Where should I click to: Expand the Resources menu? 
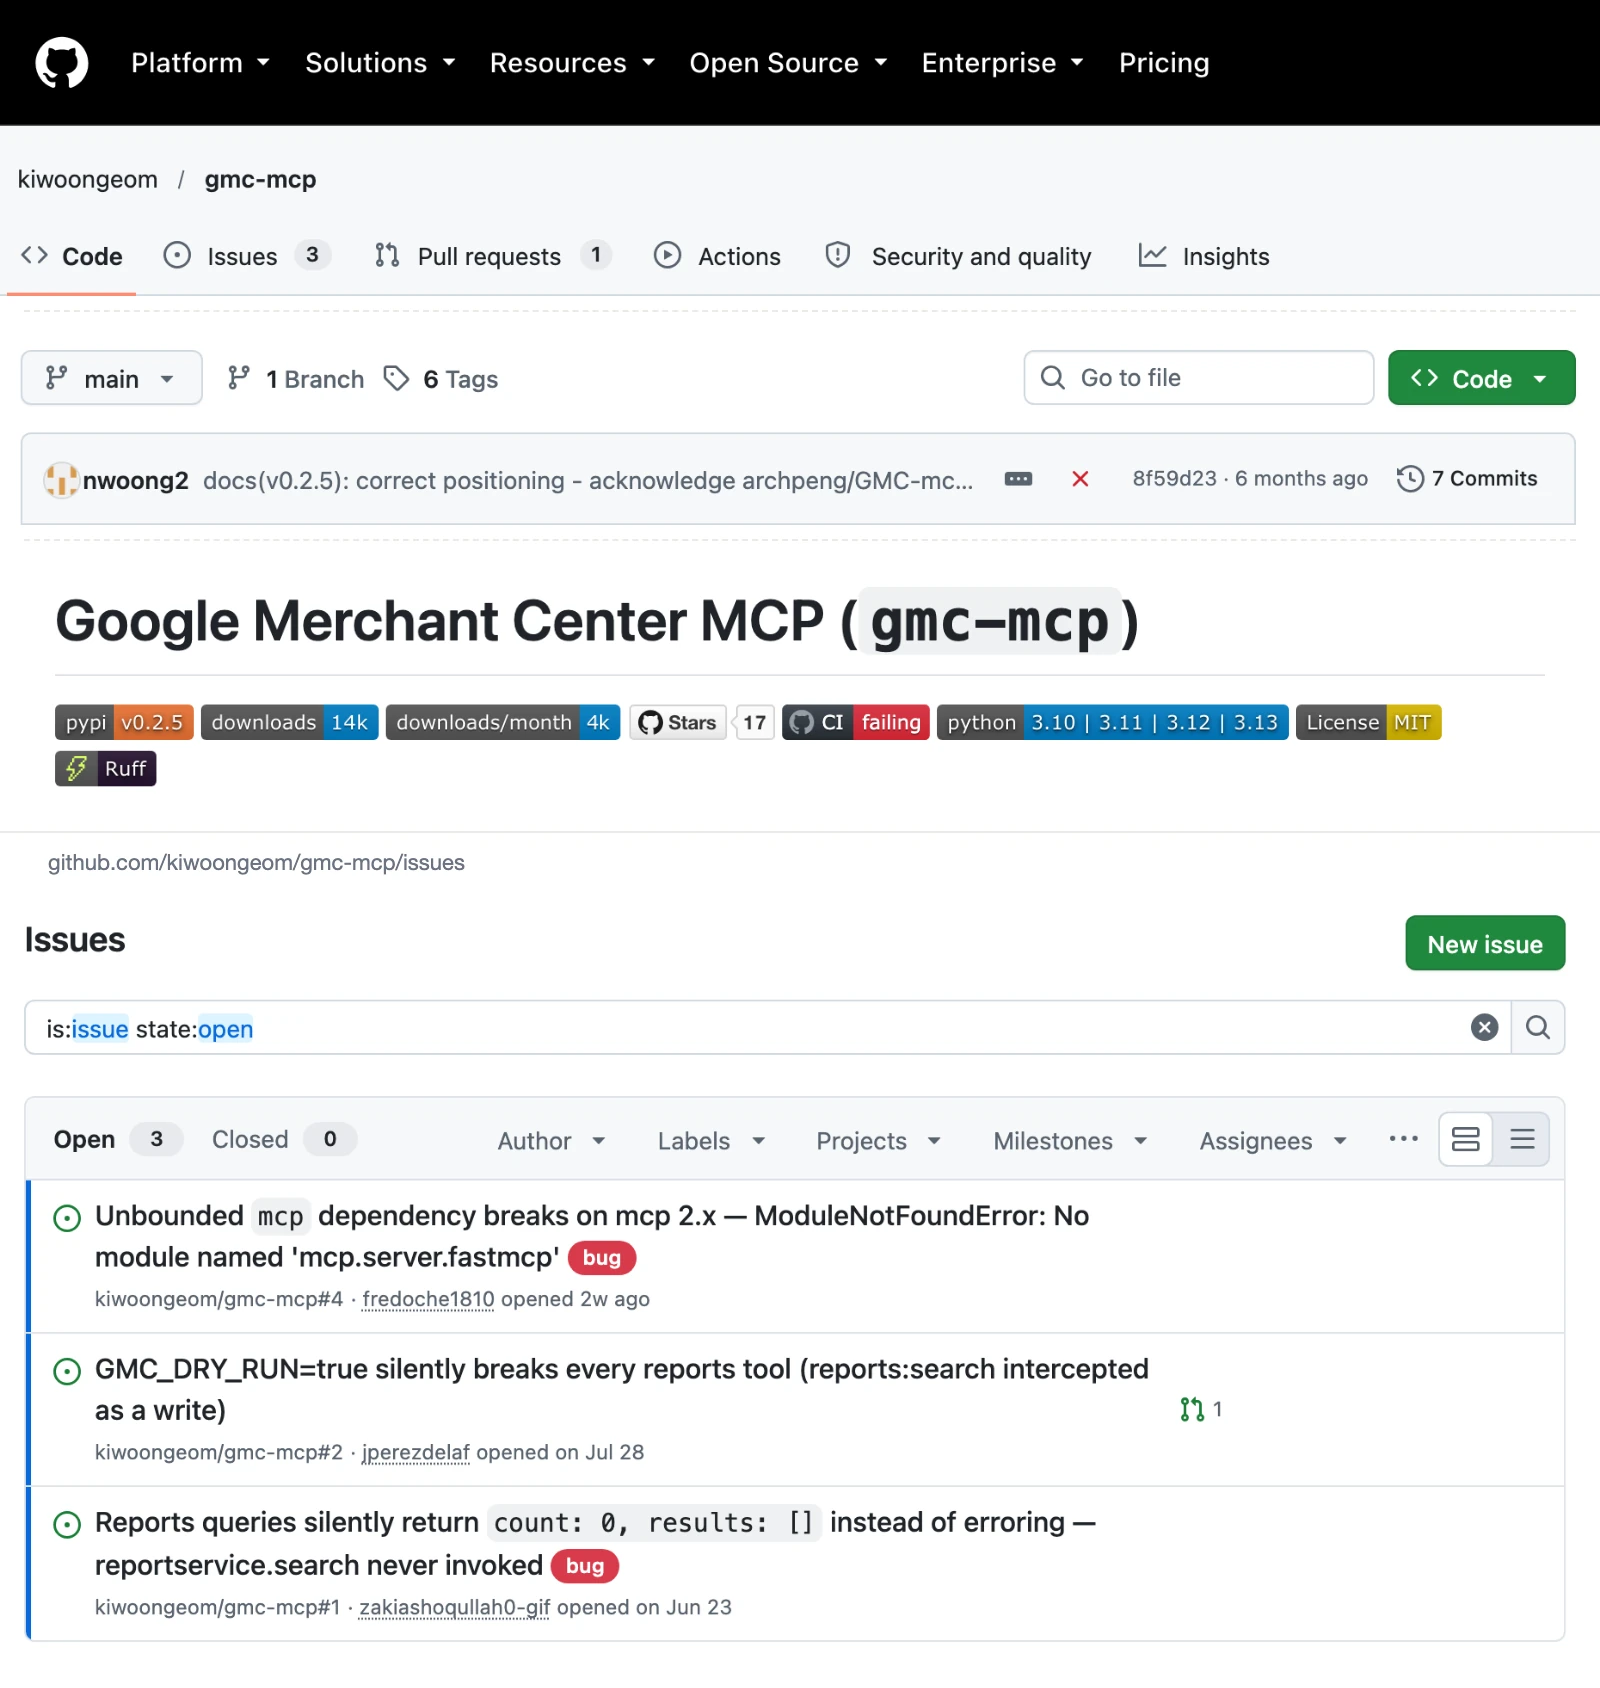tap(572, 63)
